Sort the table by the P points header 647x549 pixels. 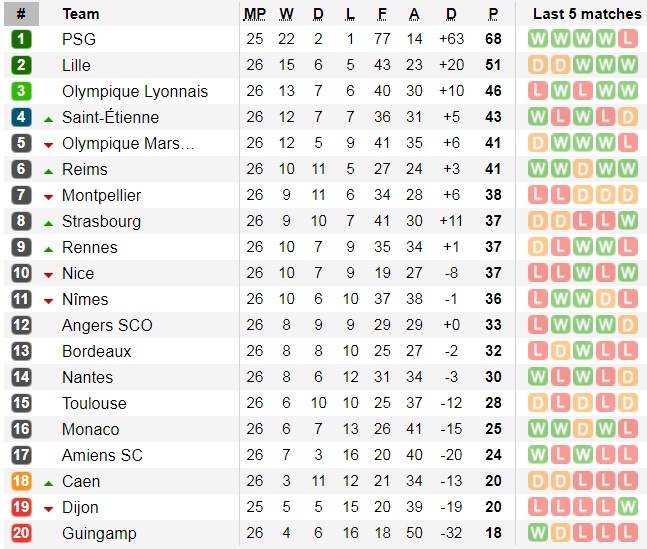[493, 14]
